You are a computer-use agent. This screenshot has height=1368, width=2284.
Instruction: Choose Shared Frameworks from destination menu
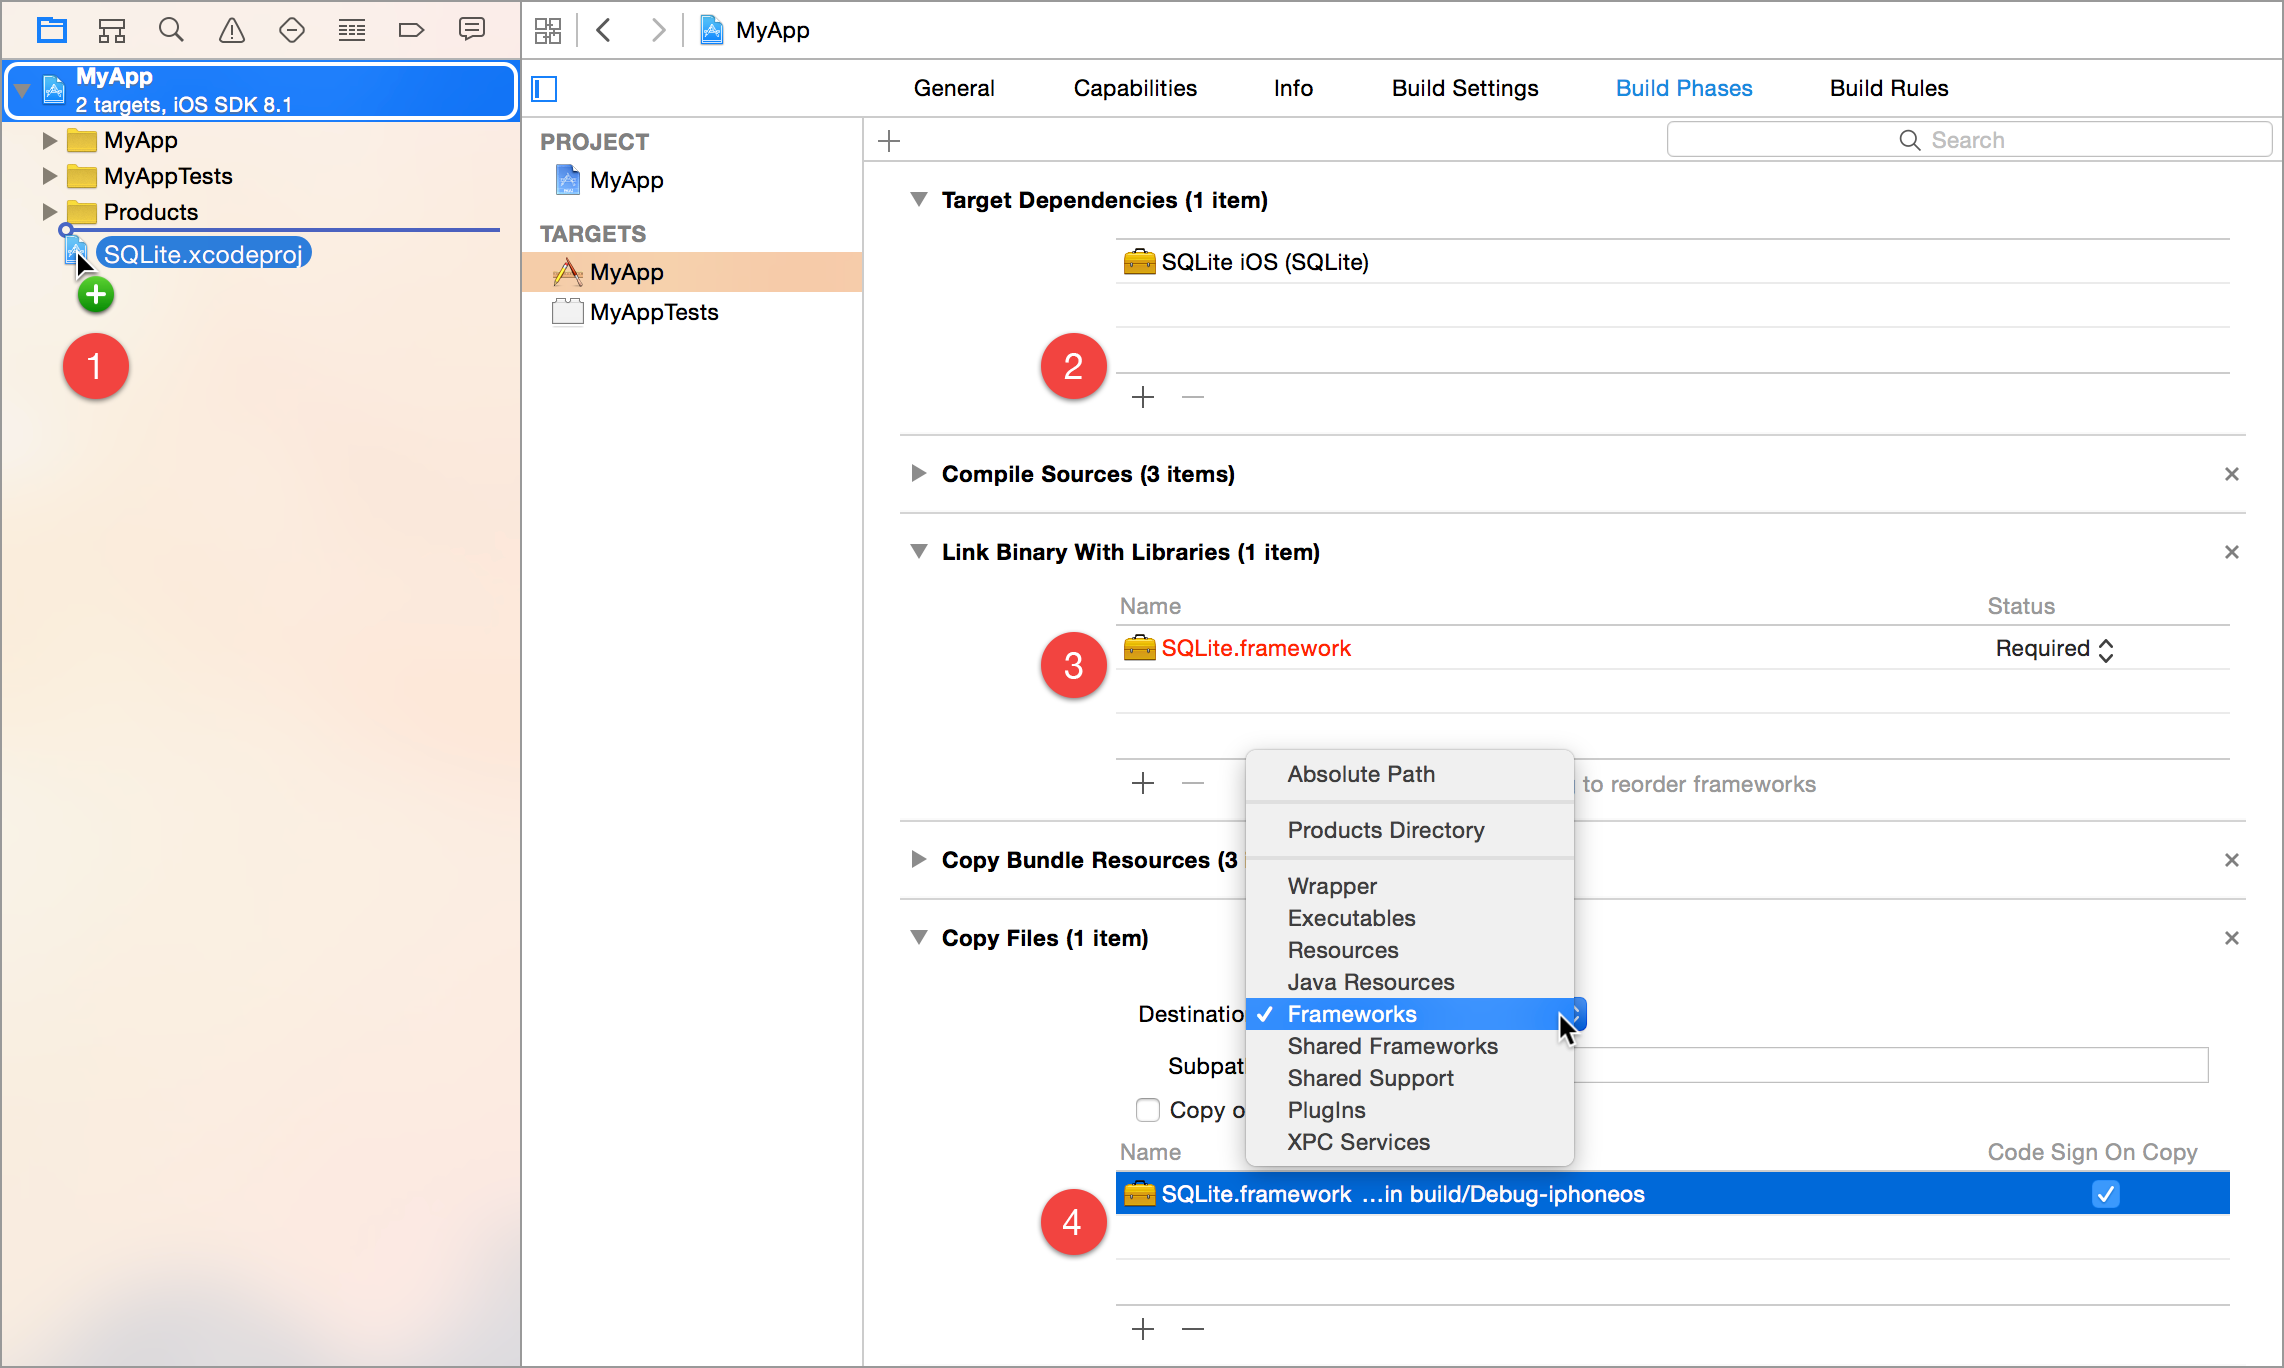pos(1392,1046)
